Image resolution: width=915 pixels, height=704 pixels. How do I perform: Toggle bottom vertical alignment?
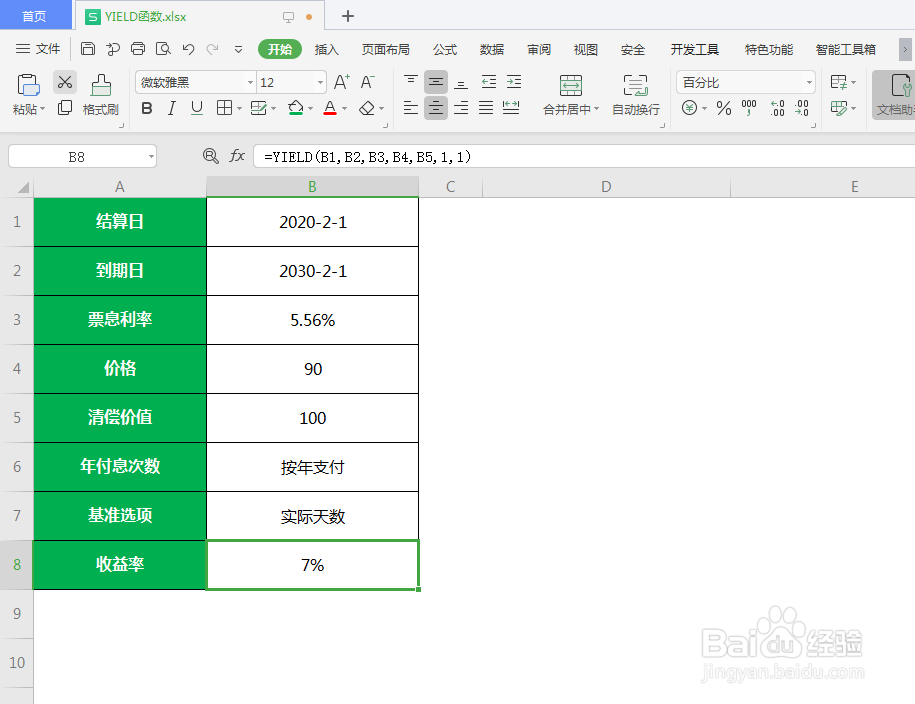461,82
